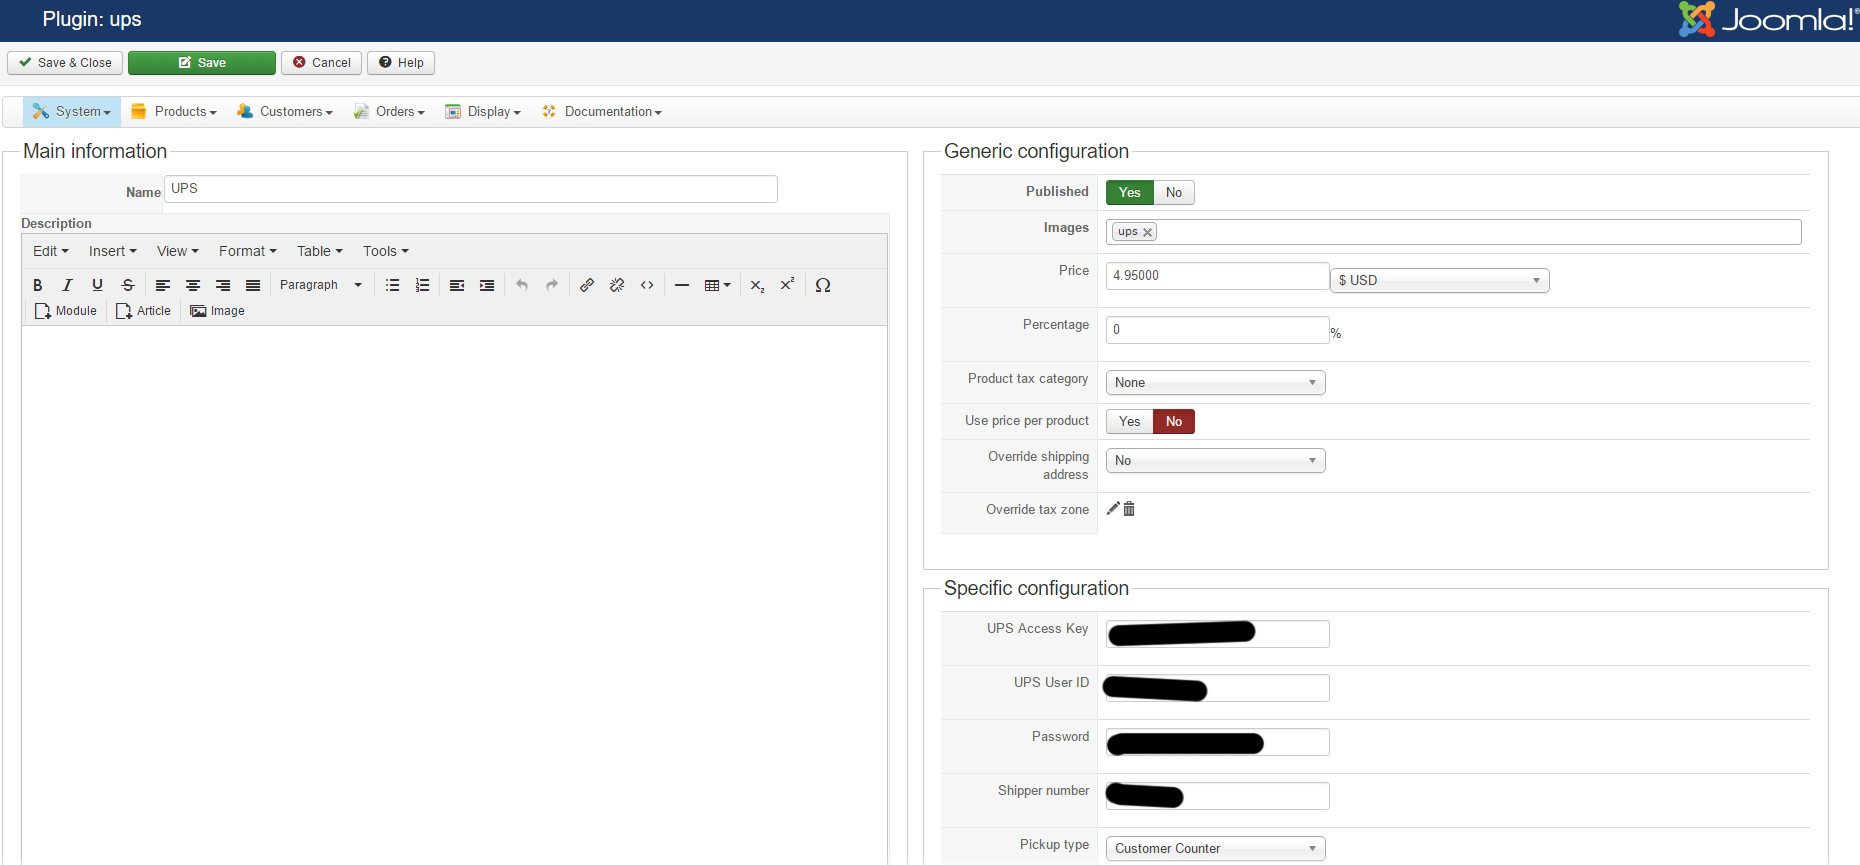Delete the override tax zone
1860x865 pixels.
coord(1129,509)
